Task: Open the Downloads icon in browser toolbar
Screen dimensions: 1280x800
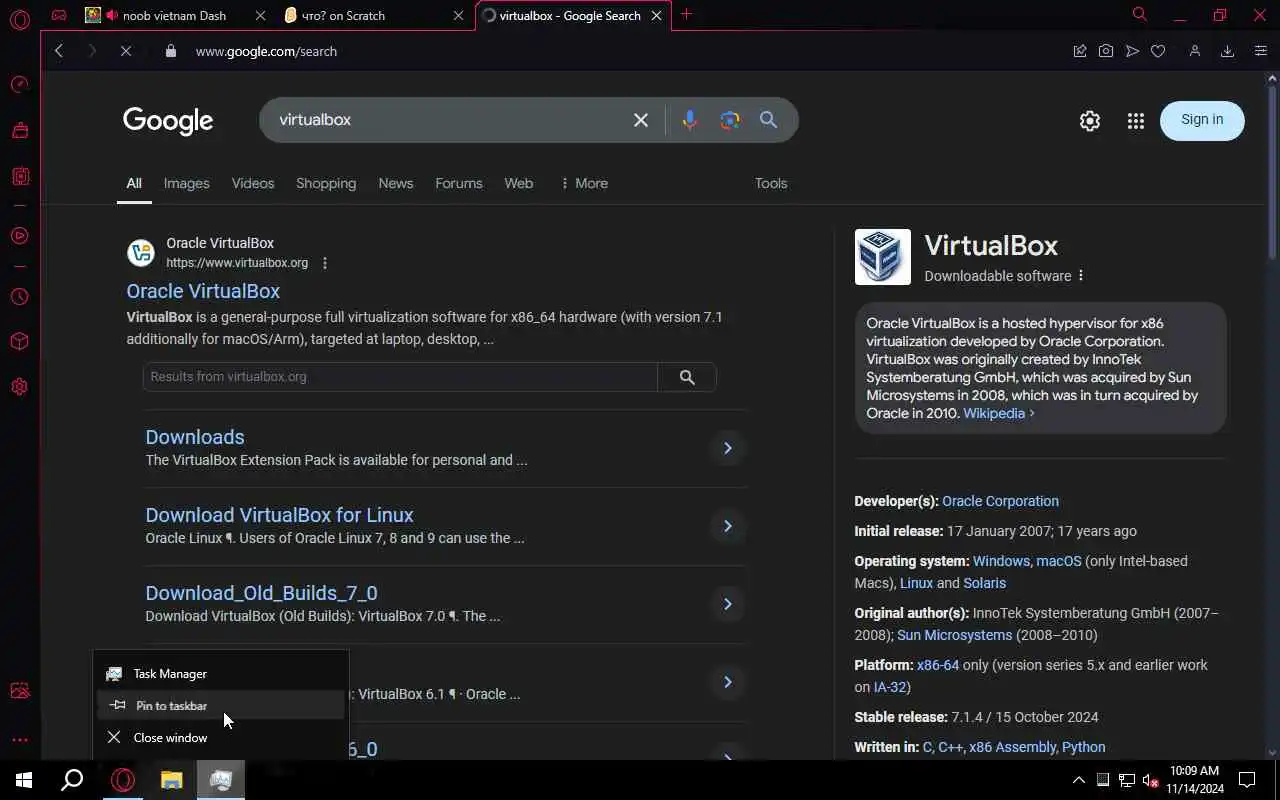Action: (1227, 51)
